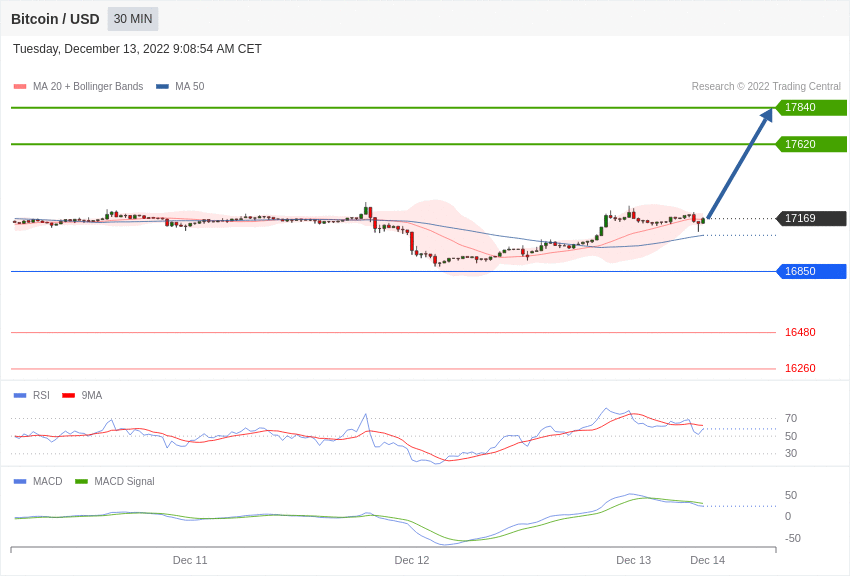Click the red 9MA legend swatch
850x576 pixels.
(x=68, y=396)
